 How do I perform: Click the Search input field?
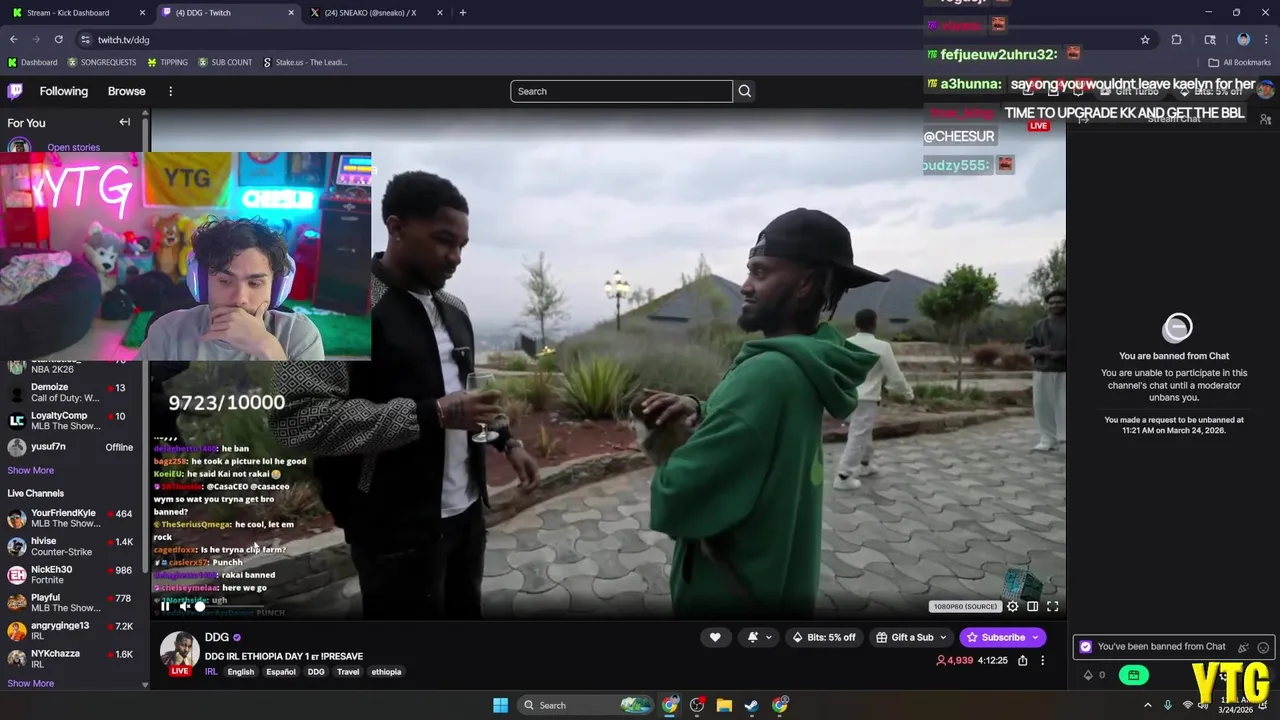621,91
